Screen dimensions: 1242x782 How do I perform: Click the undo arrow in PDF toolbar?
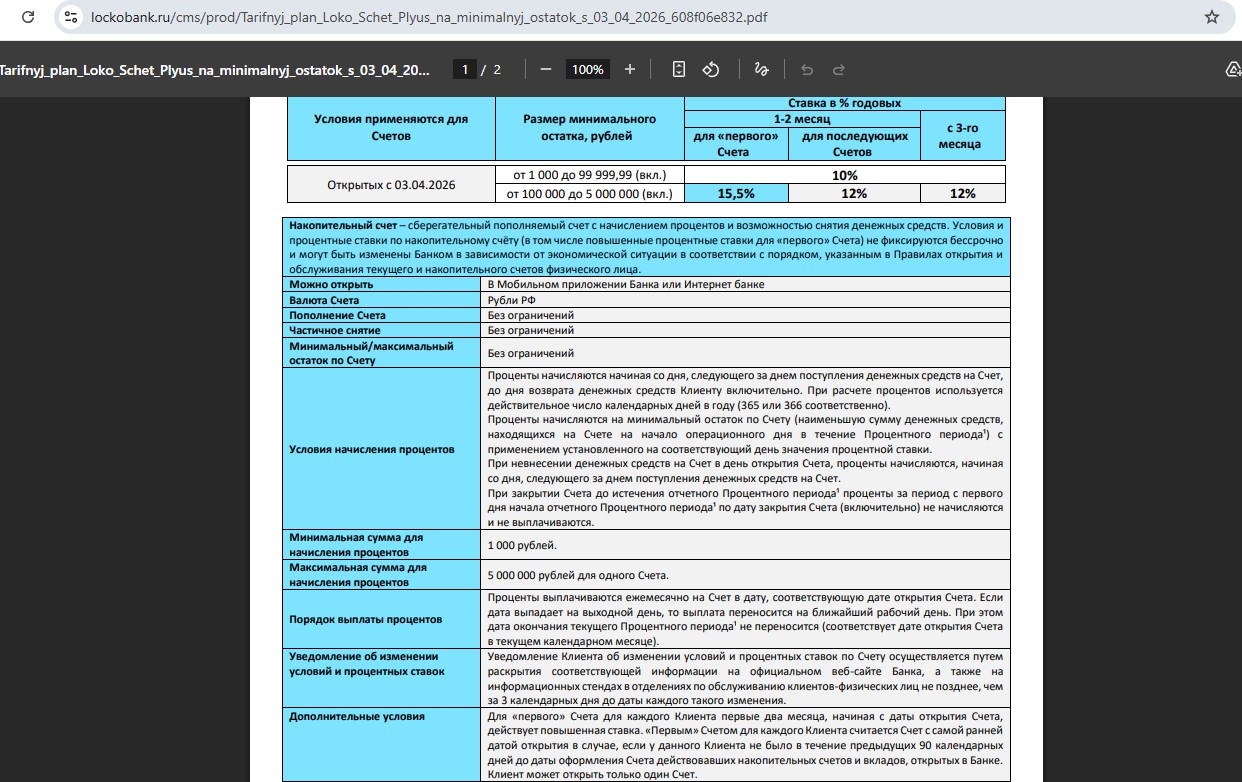point(807,69)
